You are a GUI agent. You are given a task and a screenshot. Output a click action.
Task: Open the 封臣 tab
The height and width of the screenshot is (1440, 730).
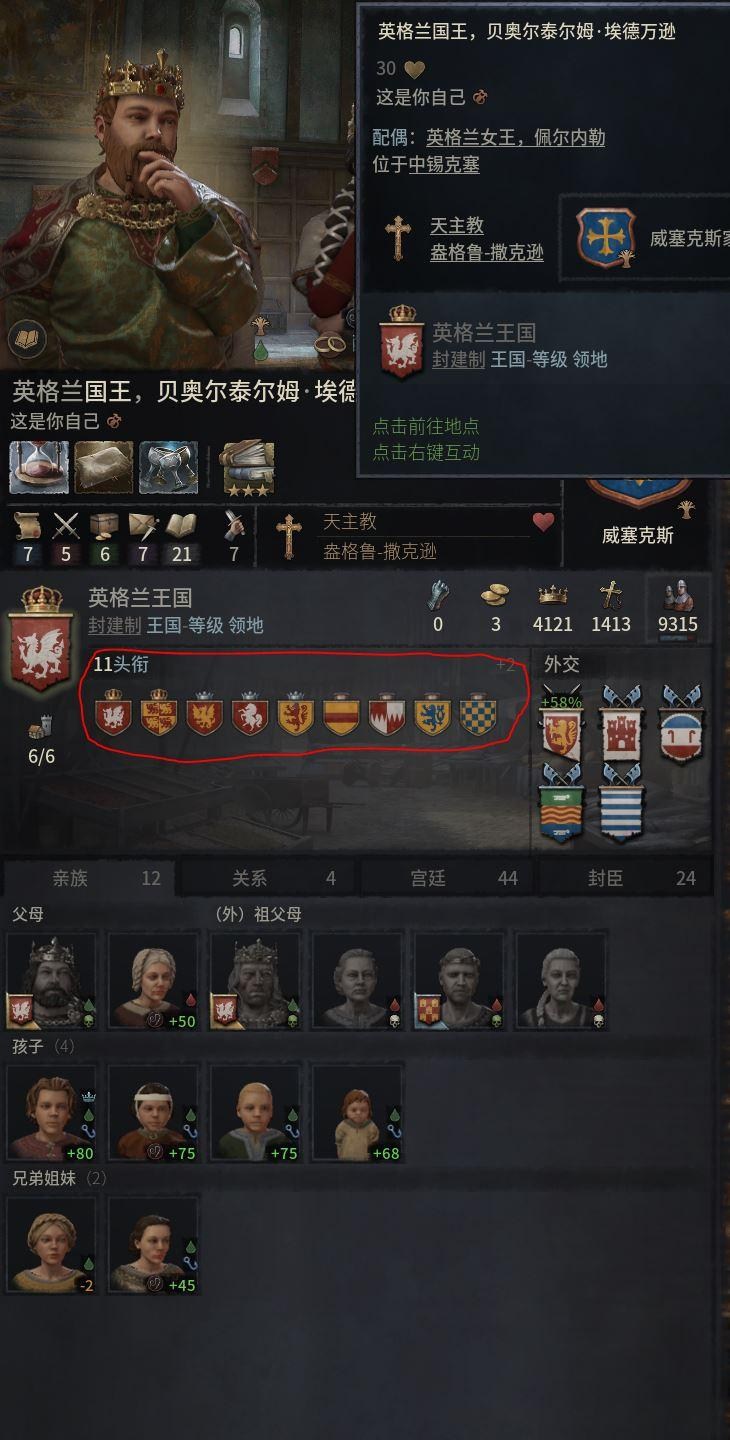[606, 878]
